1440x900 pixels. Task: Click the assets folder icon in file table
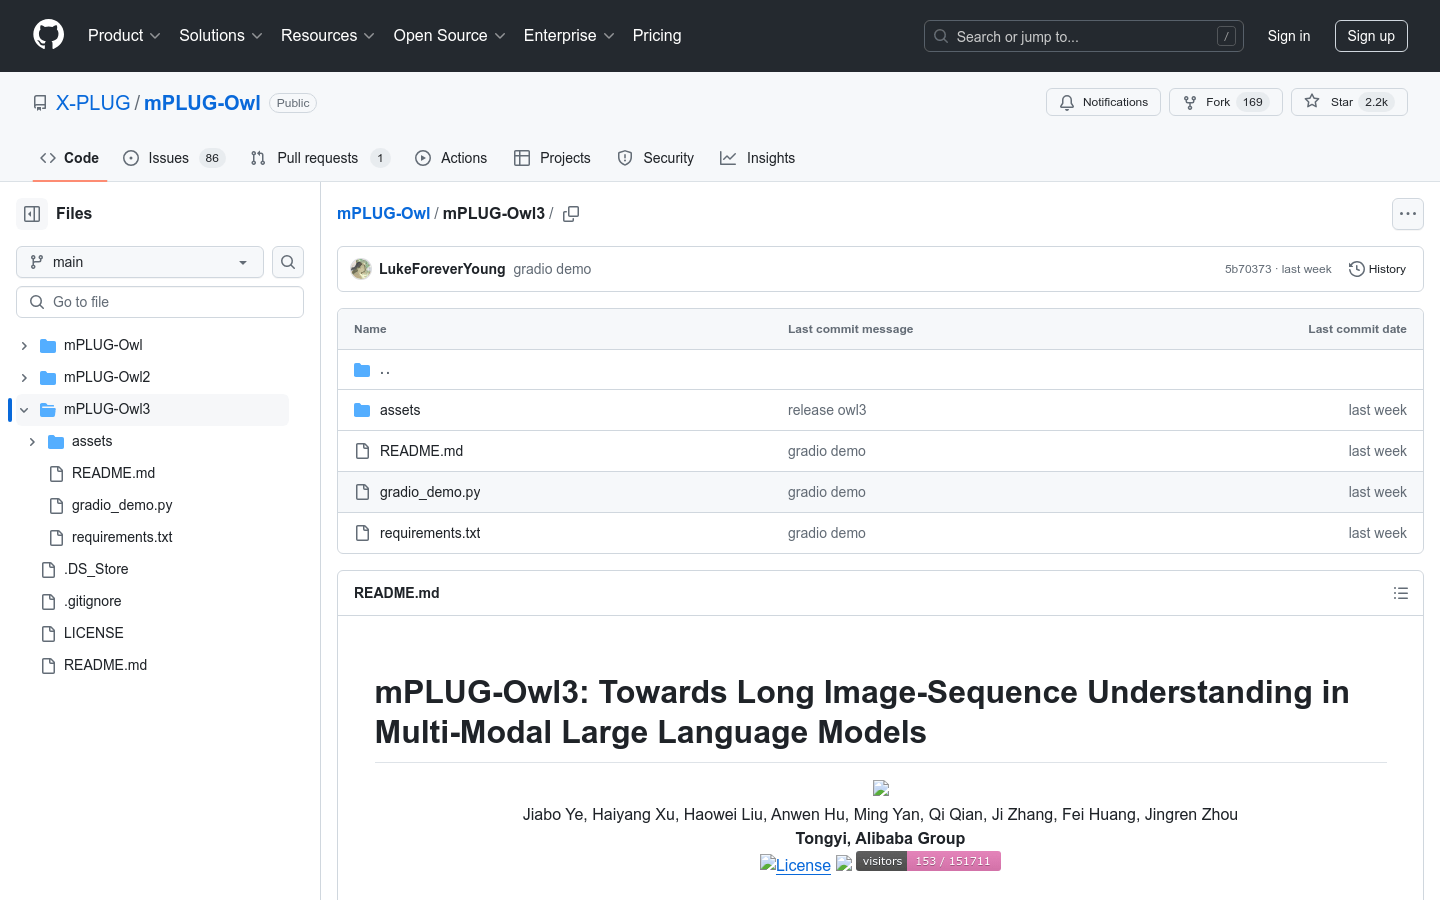pyautogui.click(x=362, y=410)
